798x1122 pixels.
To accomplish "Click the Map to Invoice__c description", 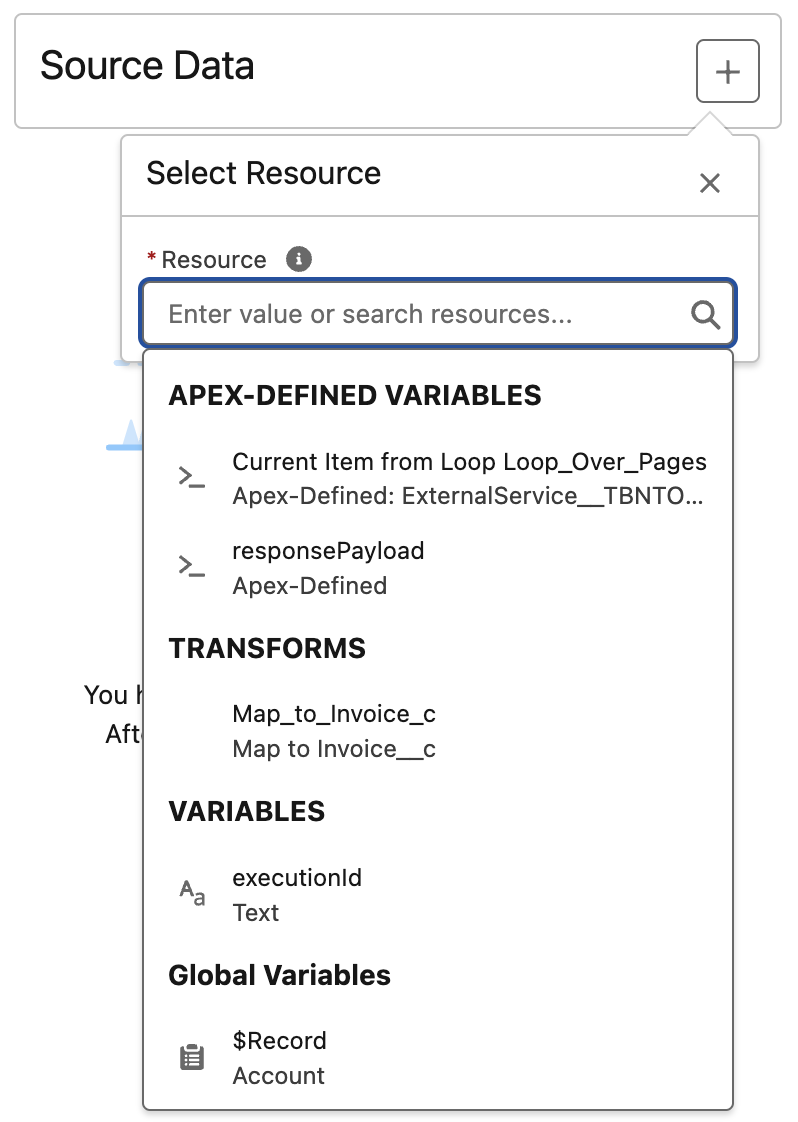I will [334, 748].
